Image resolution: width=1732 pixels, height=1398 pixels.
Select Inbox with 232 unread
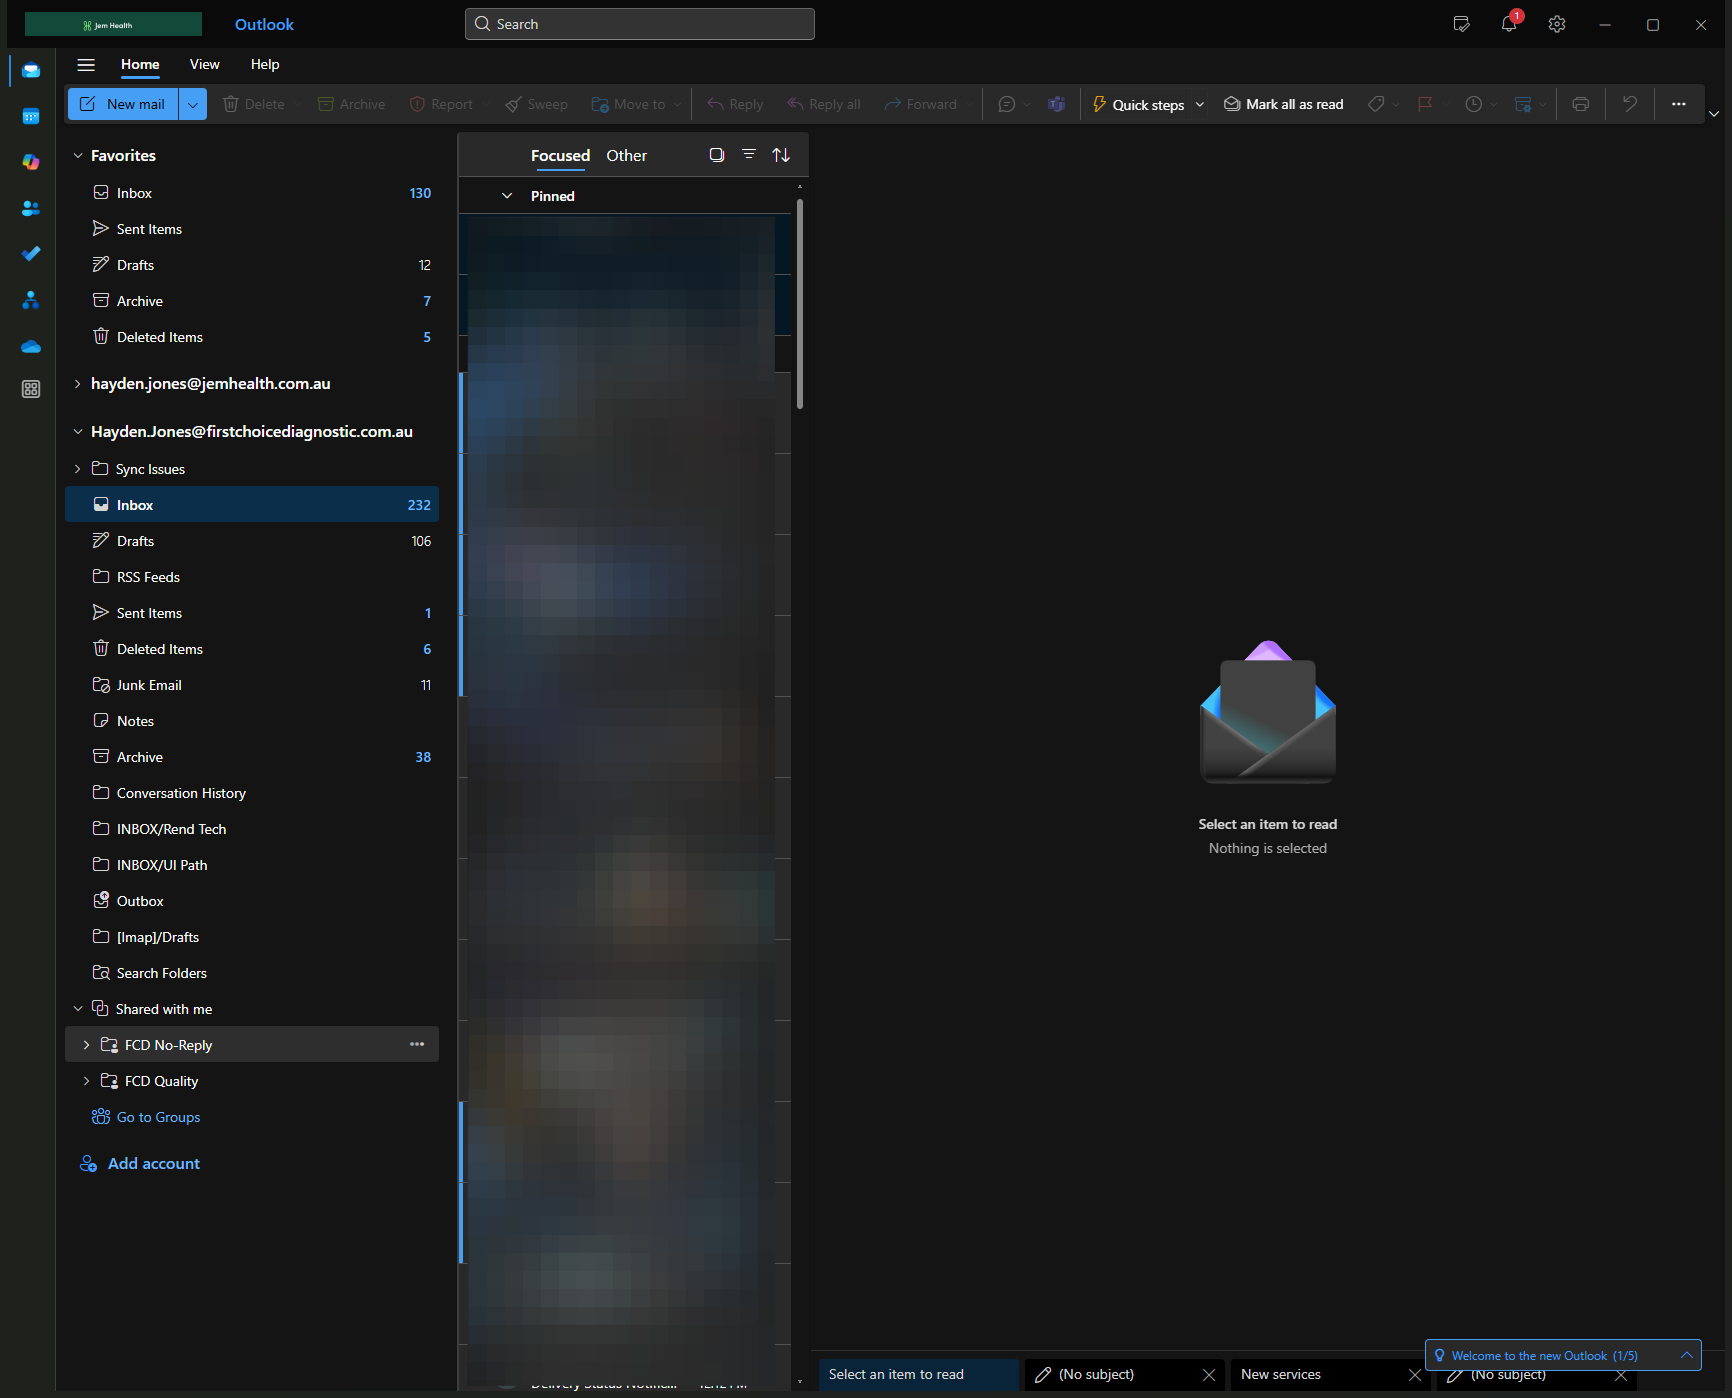tap(252, 505)
